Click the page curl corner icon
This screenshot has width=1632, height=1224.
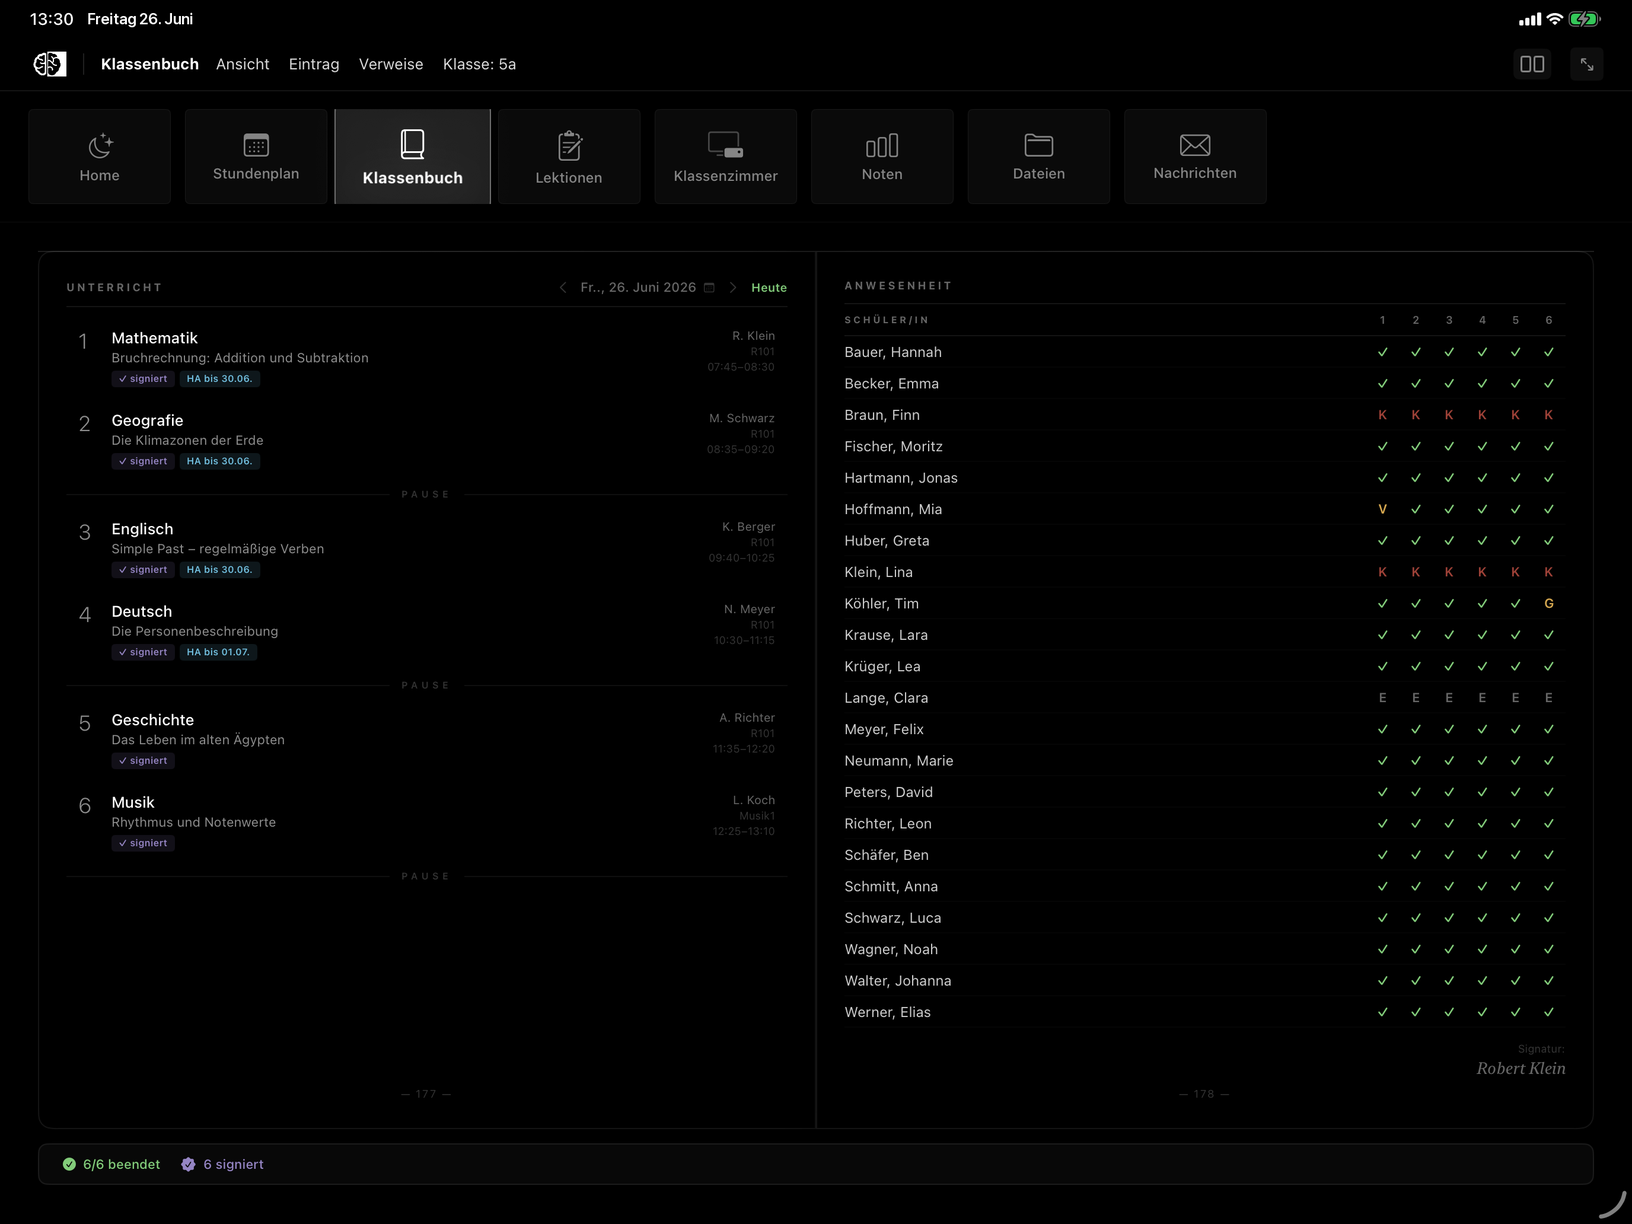point(1612,1204)
